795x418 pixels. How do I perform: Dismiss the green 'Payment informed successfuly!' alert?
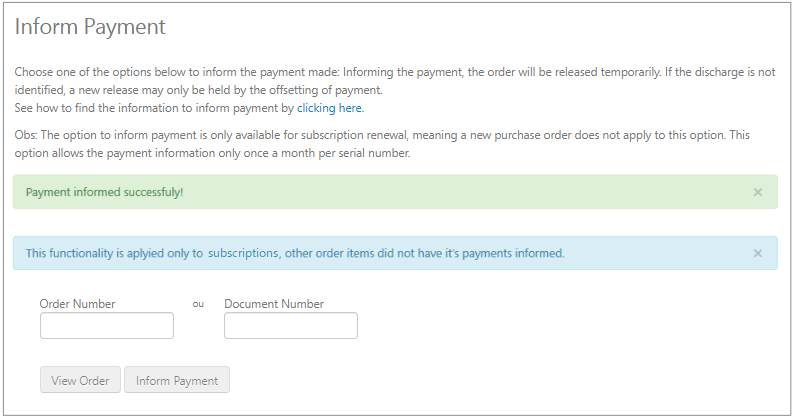[x=757, y=192]
